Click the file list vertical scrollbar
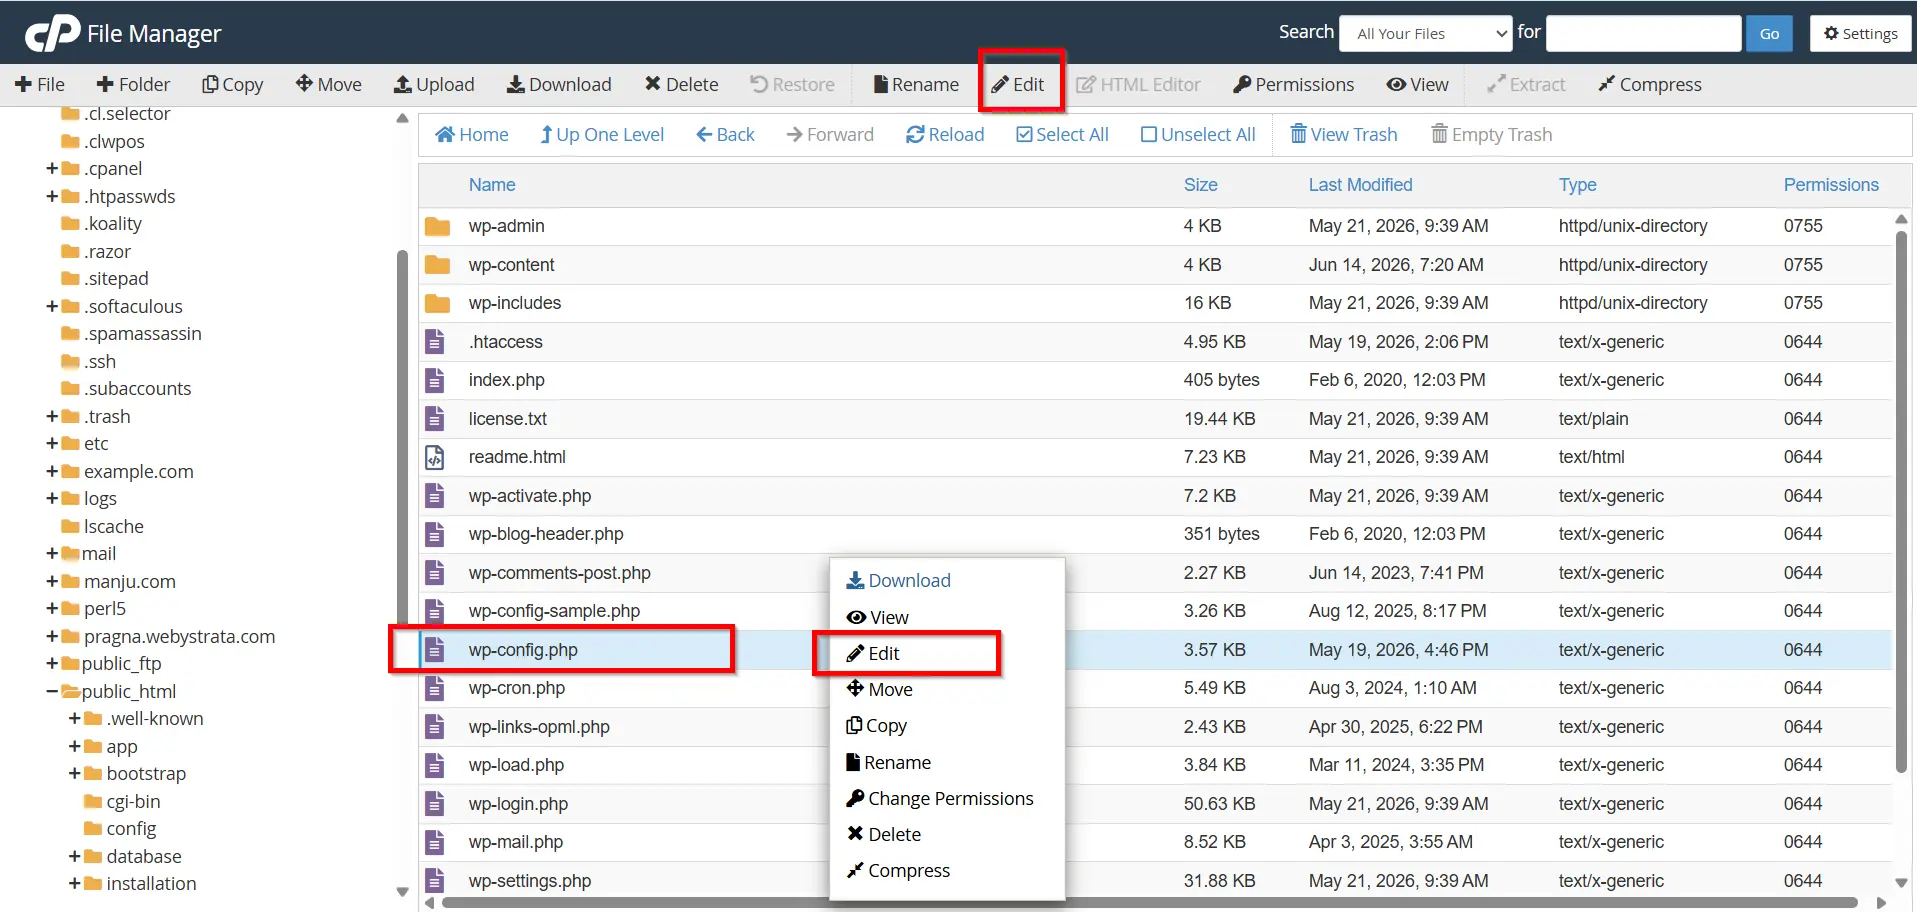 (x=1901, y=502)
